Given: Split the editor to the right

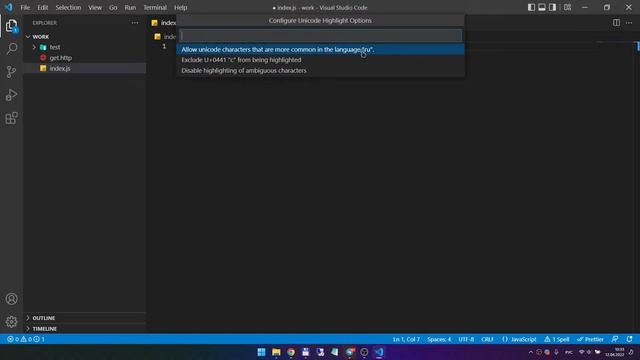Looking at the screenshot, I should (x=616, y=23).
